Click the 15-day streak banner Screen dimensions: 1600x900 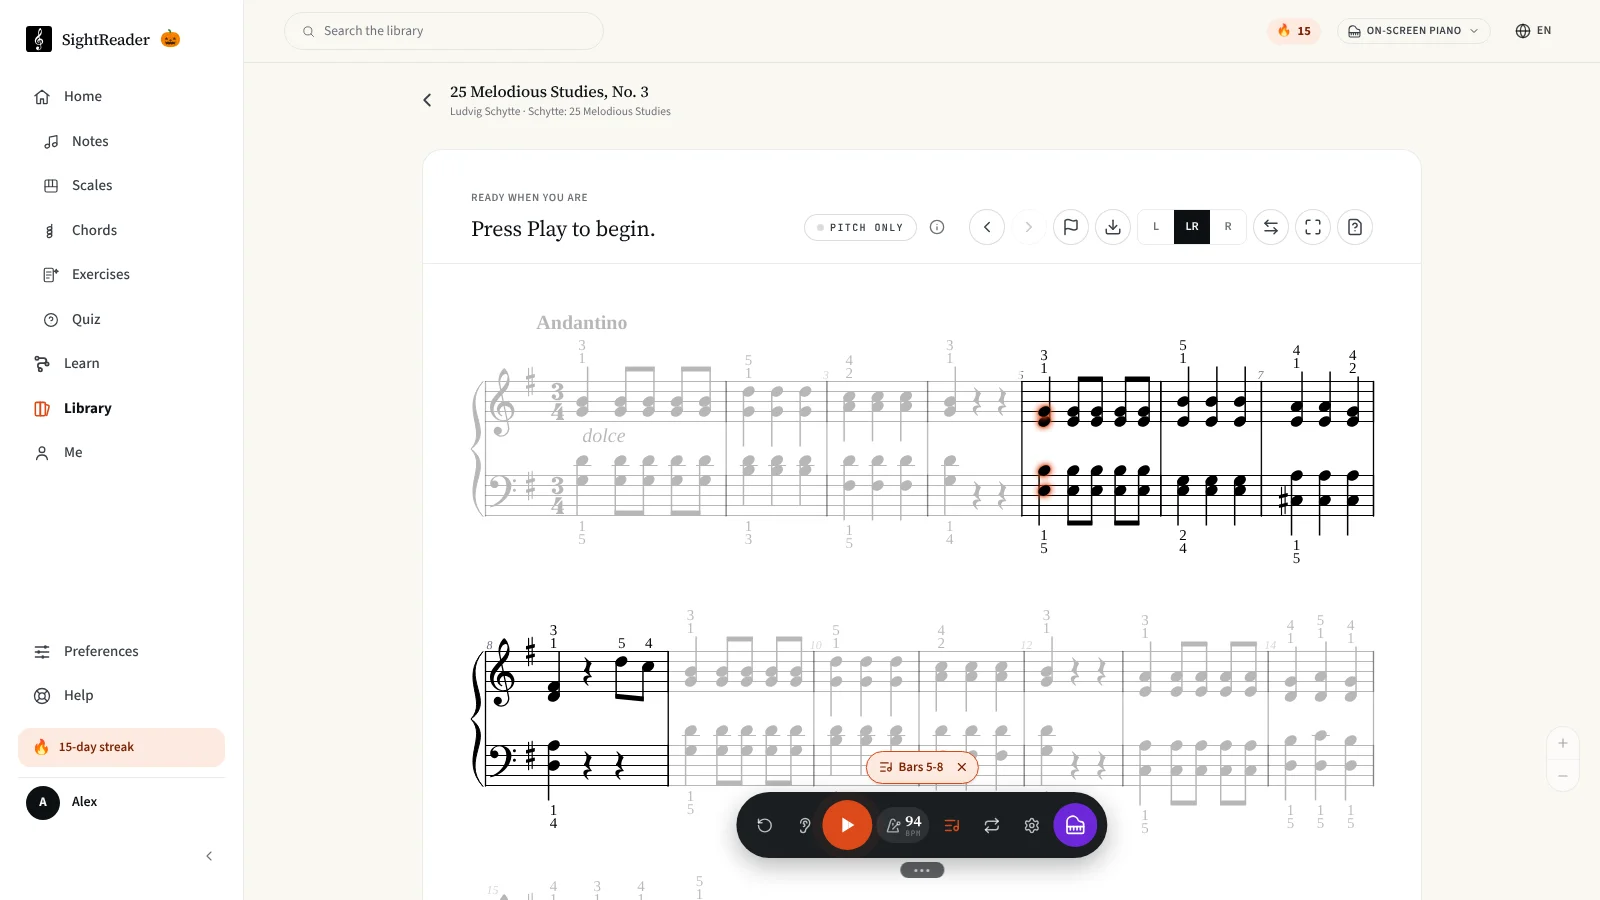121,747
